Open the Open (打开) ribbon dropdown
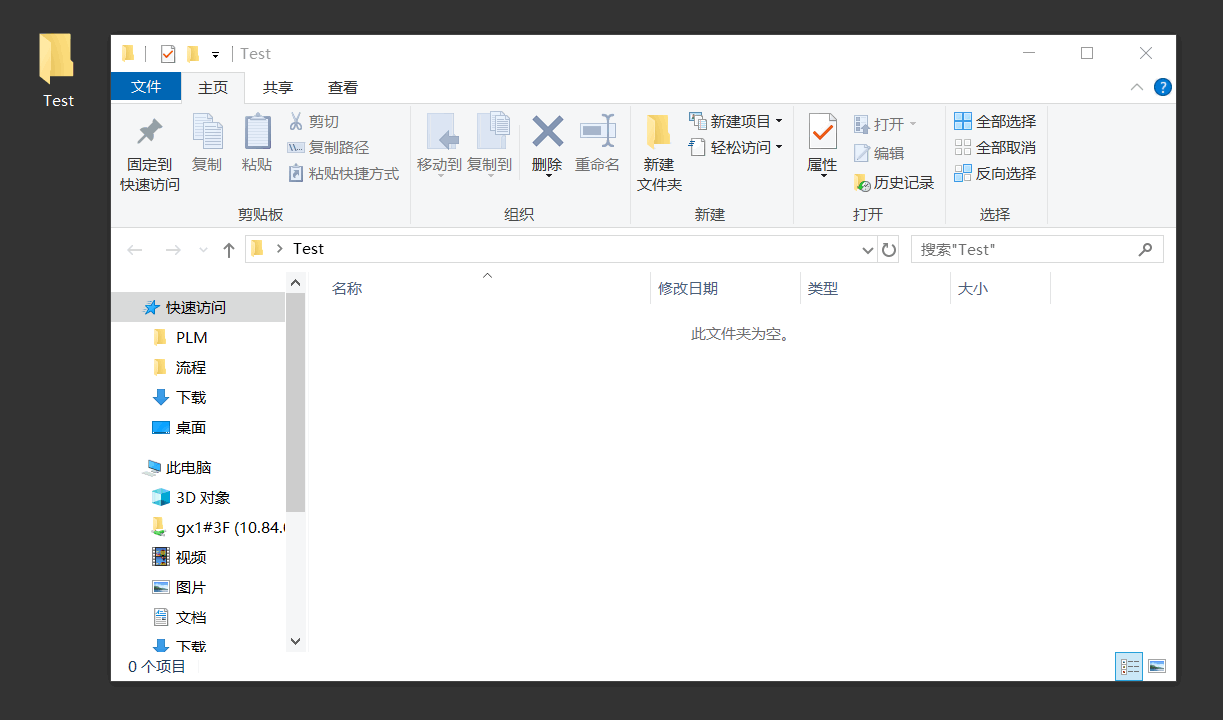1223x720 pixels. (x=885, y=124)
